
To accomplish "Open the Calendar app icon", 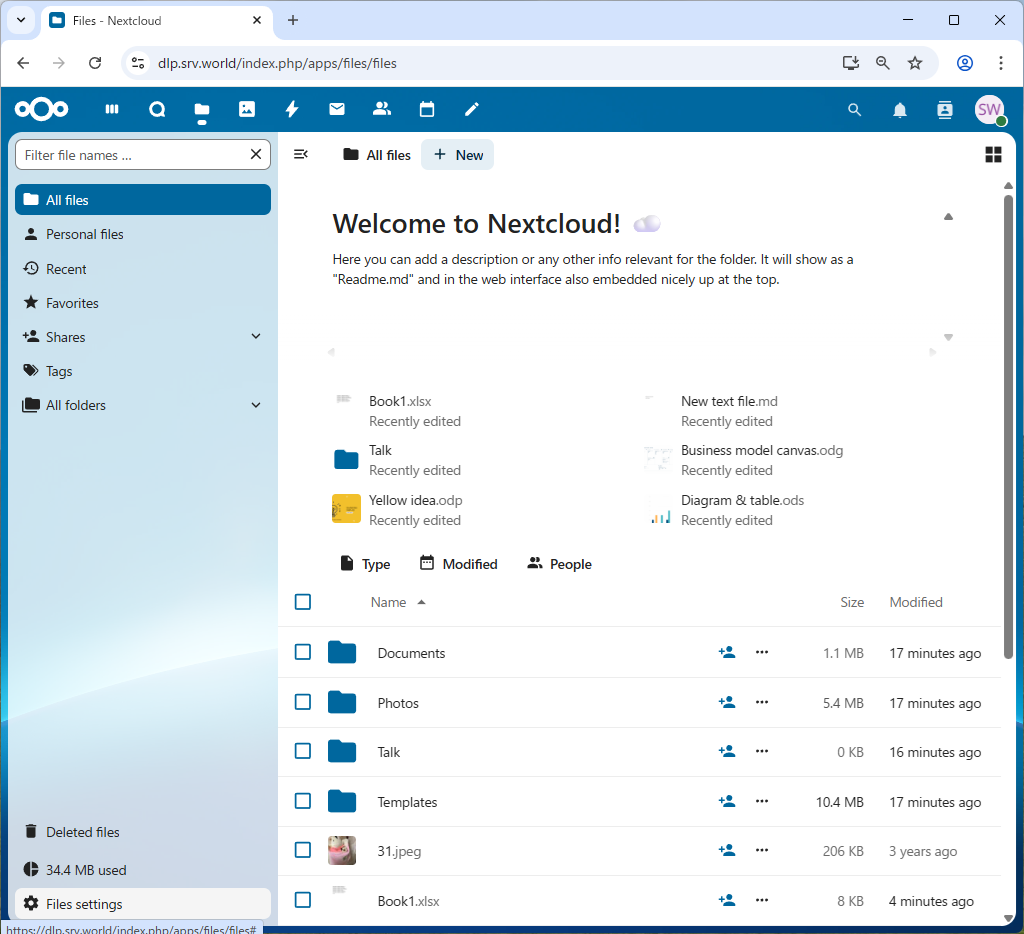I will tap(427, 109).
